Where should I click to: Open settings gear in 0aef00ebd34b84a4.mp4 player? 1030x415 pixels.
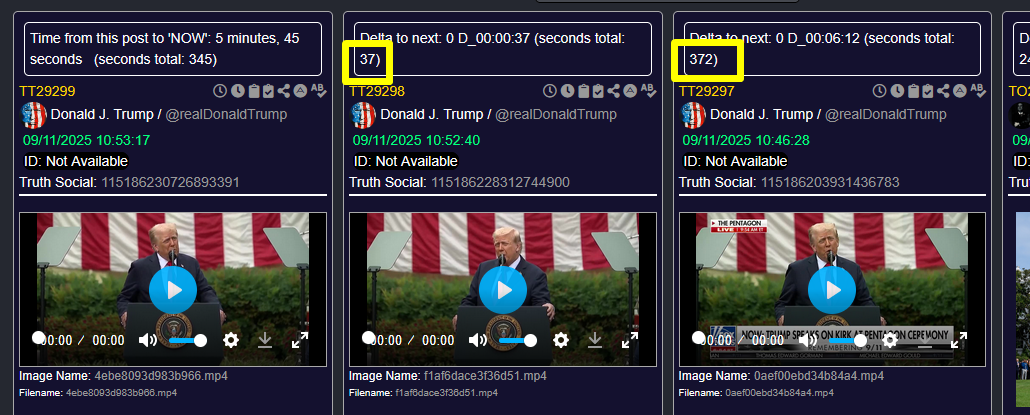pyautogui.click(x=890, y=340)
